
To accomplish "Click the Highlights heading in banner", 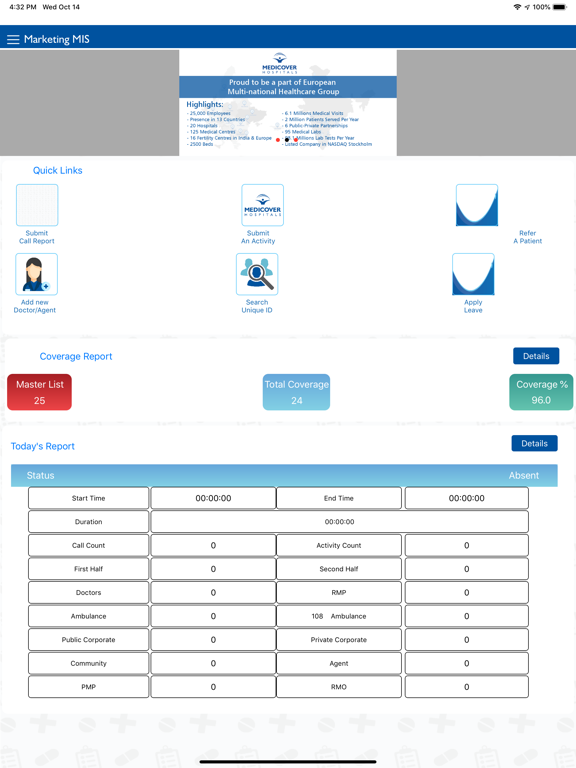I will 205,104.
